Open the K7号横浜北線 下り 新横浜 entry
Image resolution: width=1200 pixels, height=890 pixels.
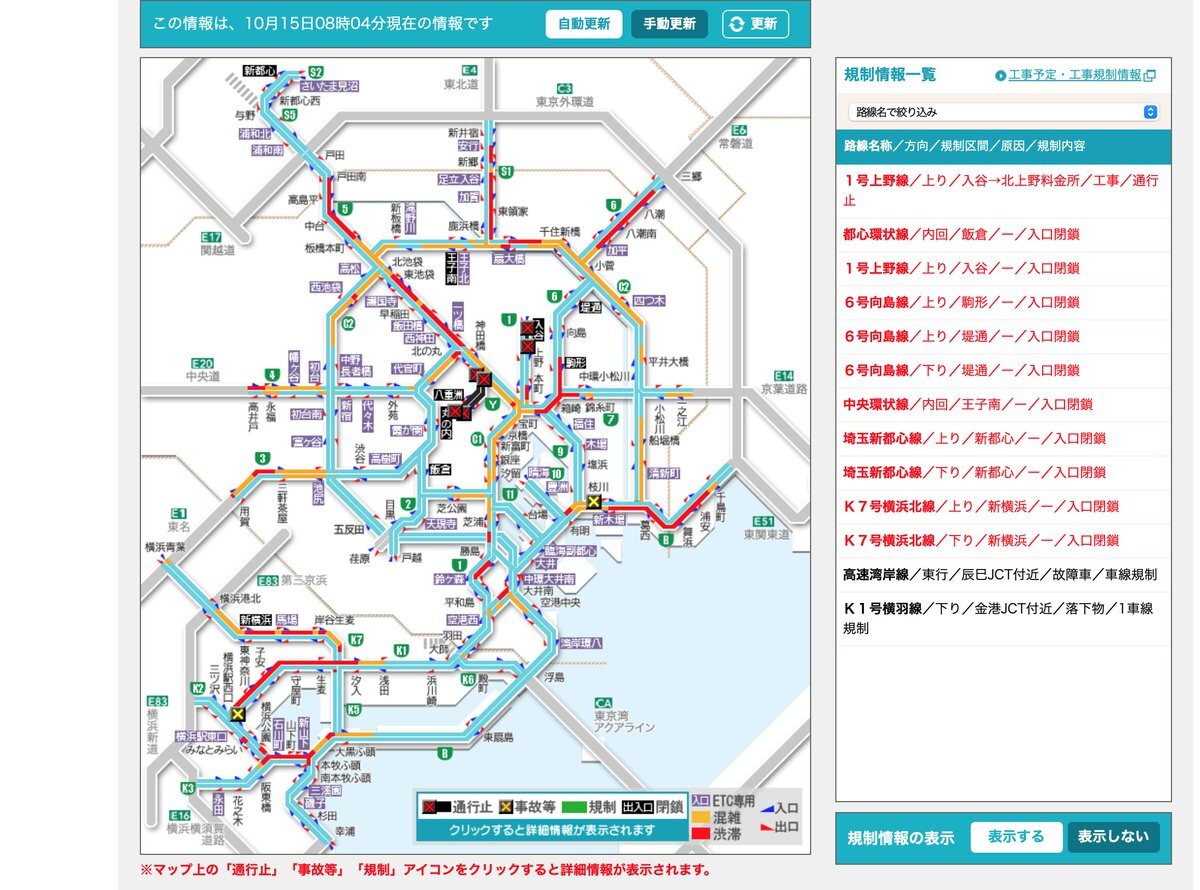tap(1003, 540)
